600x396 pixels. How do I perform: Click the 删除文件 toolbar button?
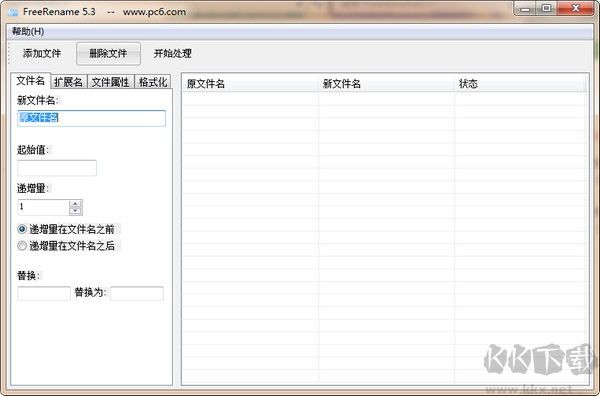point(108,54)
